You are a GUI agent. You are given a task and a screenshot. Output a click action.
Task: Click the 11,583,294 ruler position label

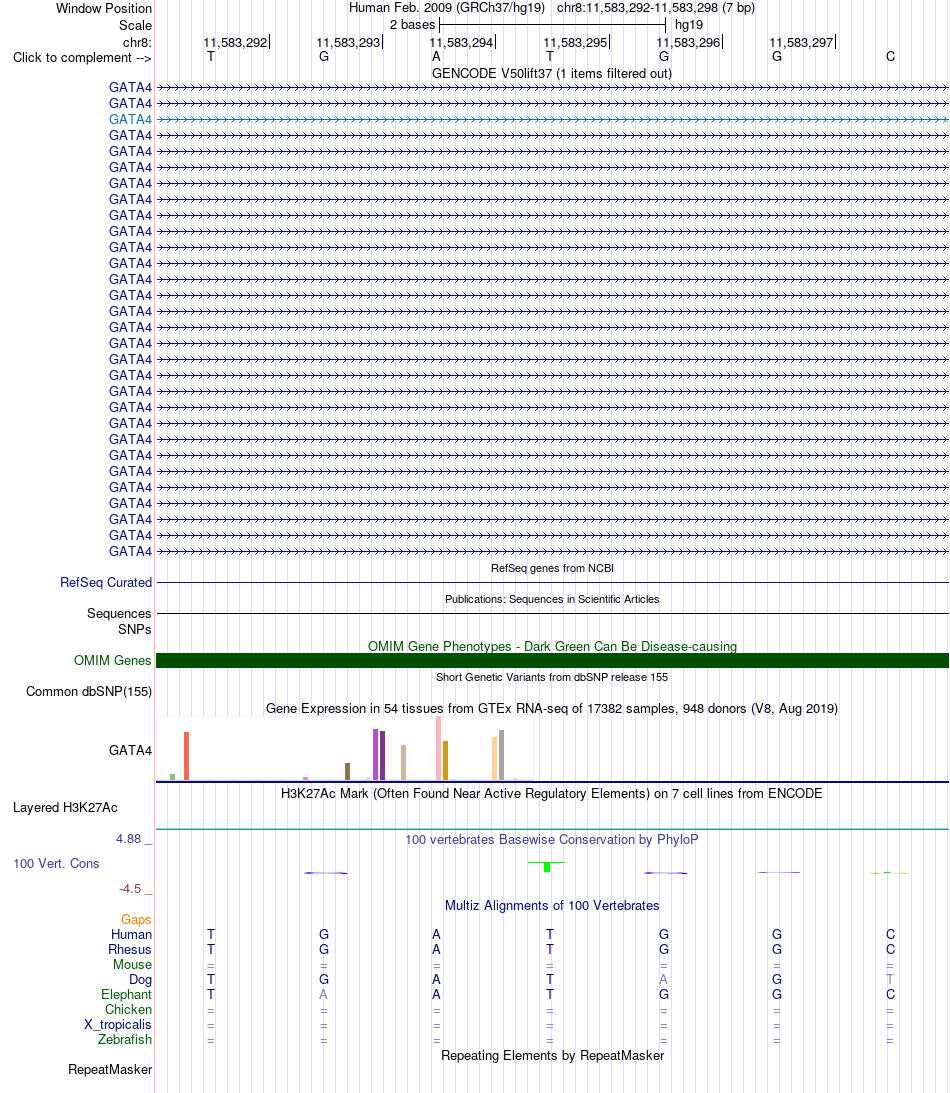(461, 43)
